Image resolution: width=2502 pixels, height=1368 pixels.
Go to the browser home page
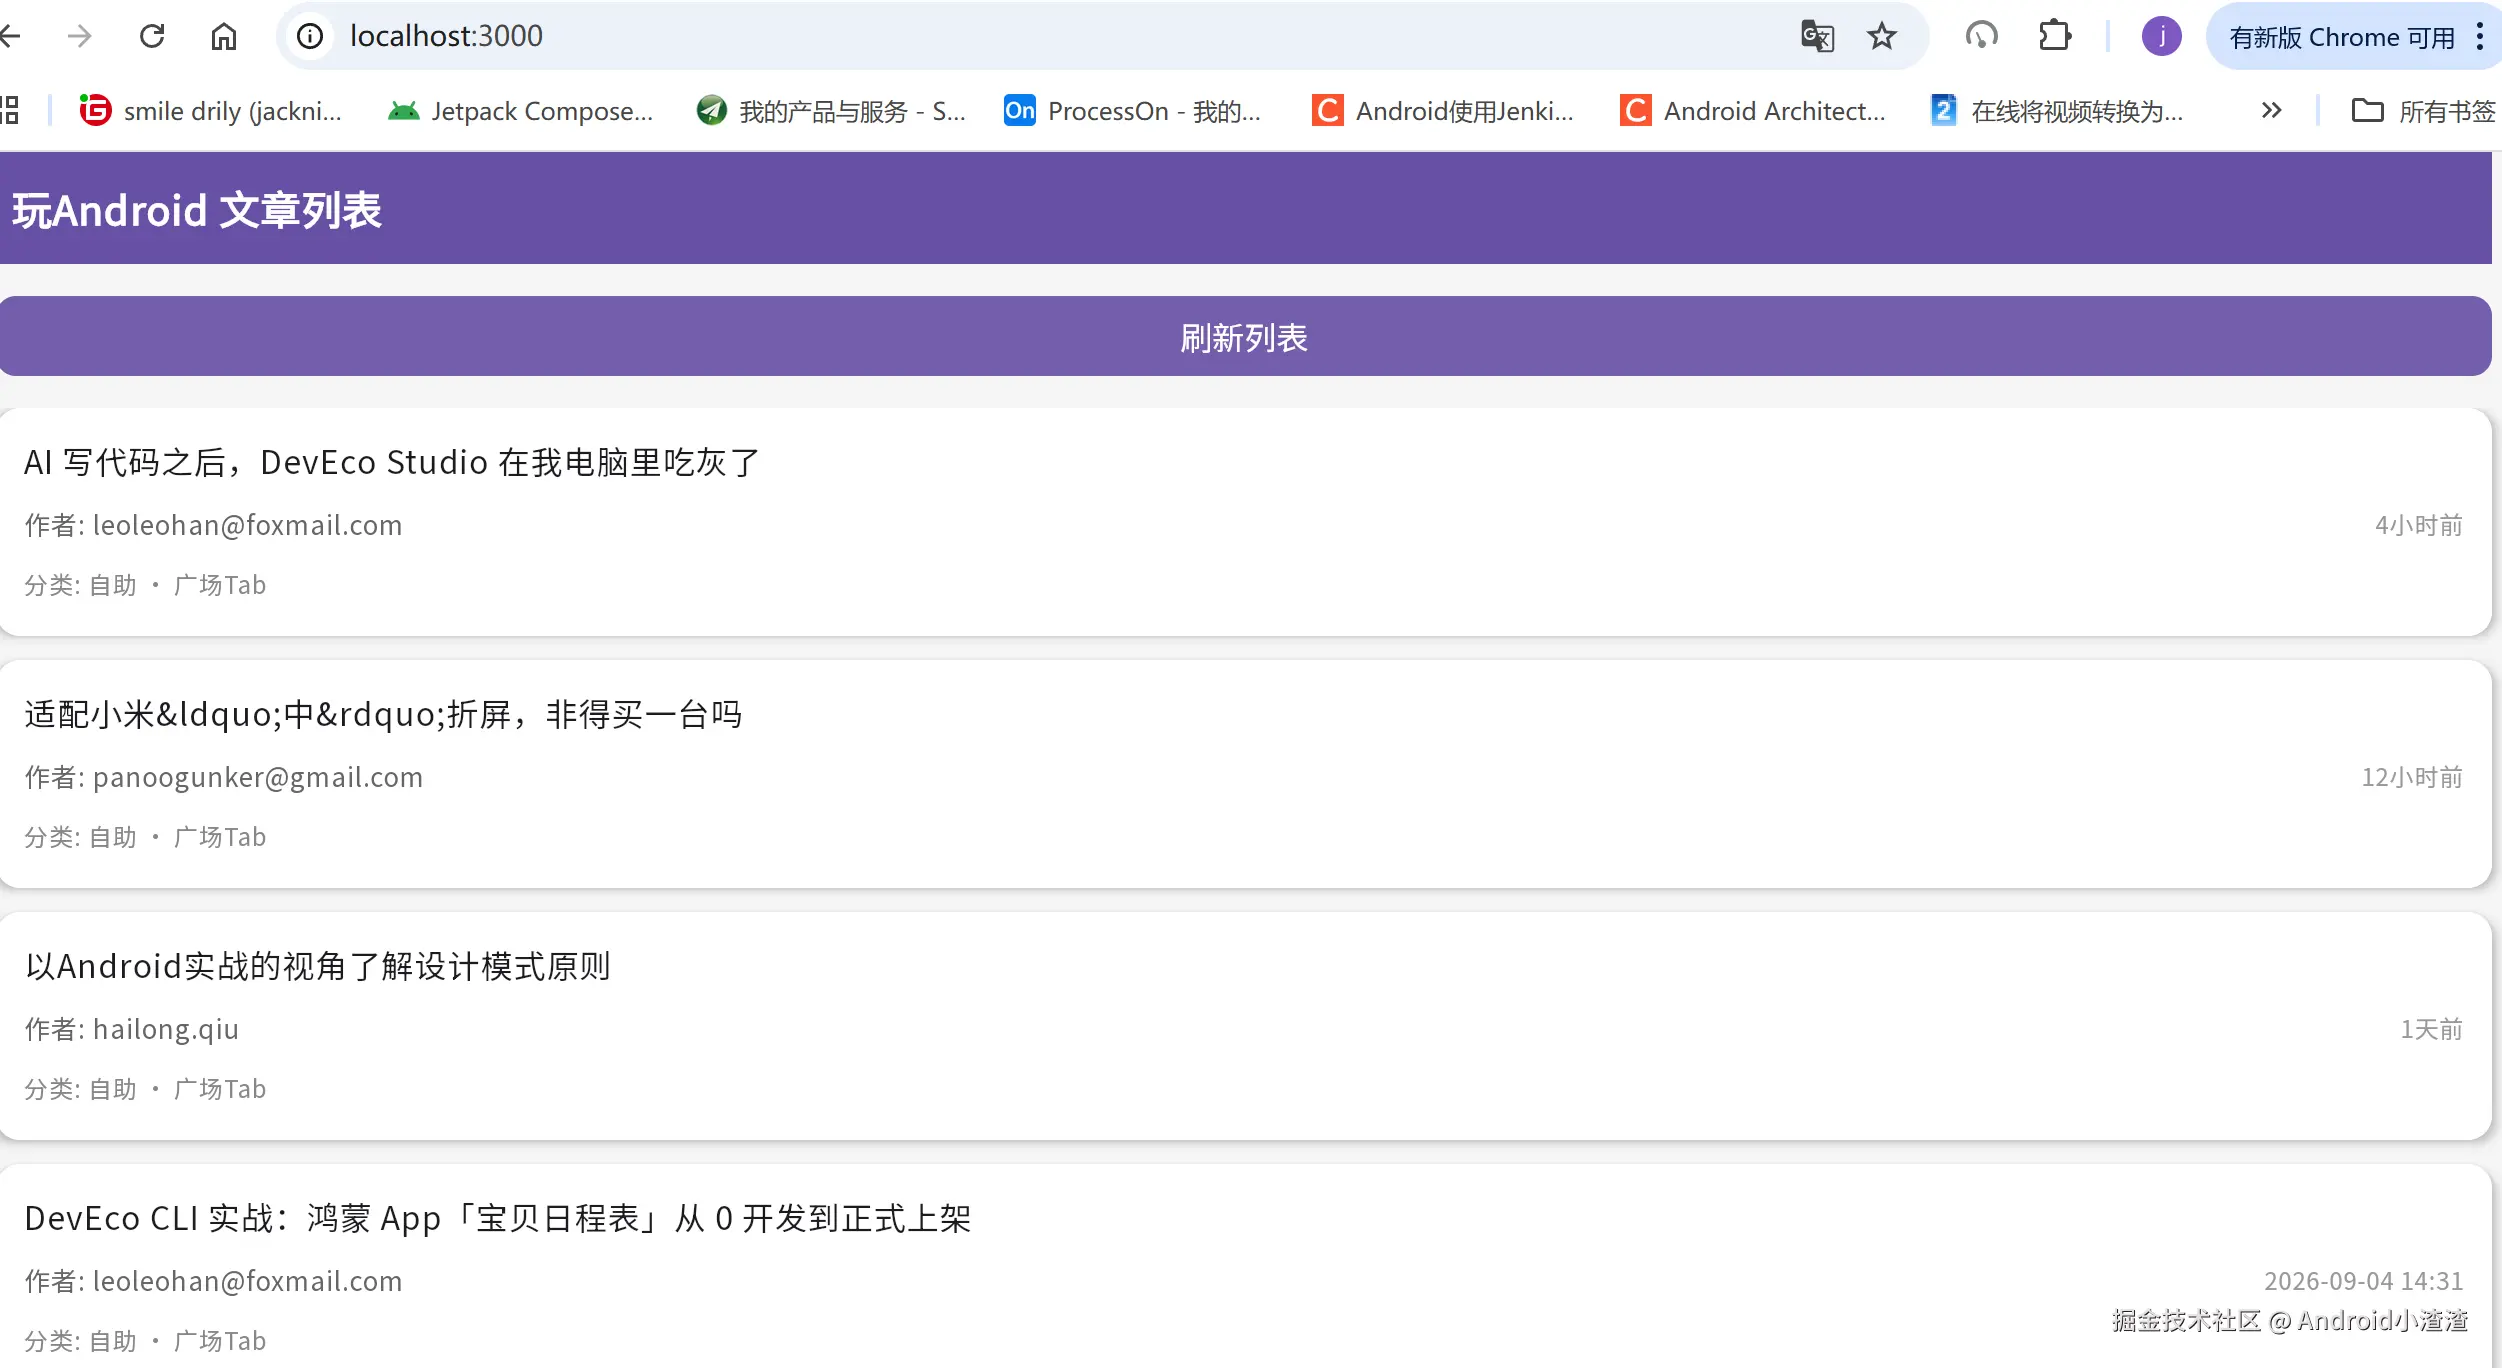tap(224, 37)
